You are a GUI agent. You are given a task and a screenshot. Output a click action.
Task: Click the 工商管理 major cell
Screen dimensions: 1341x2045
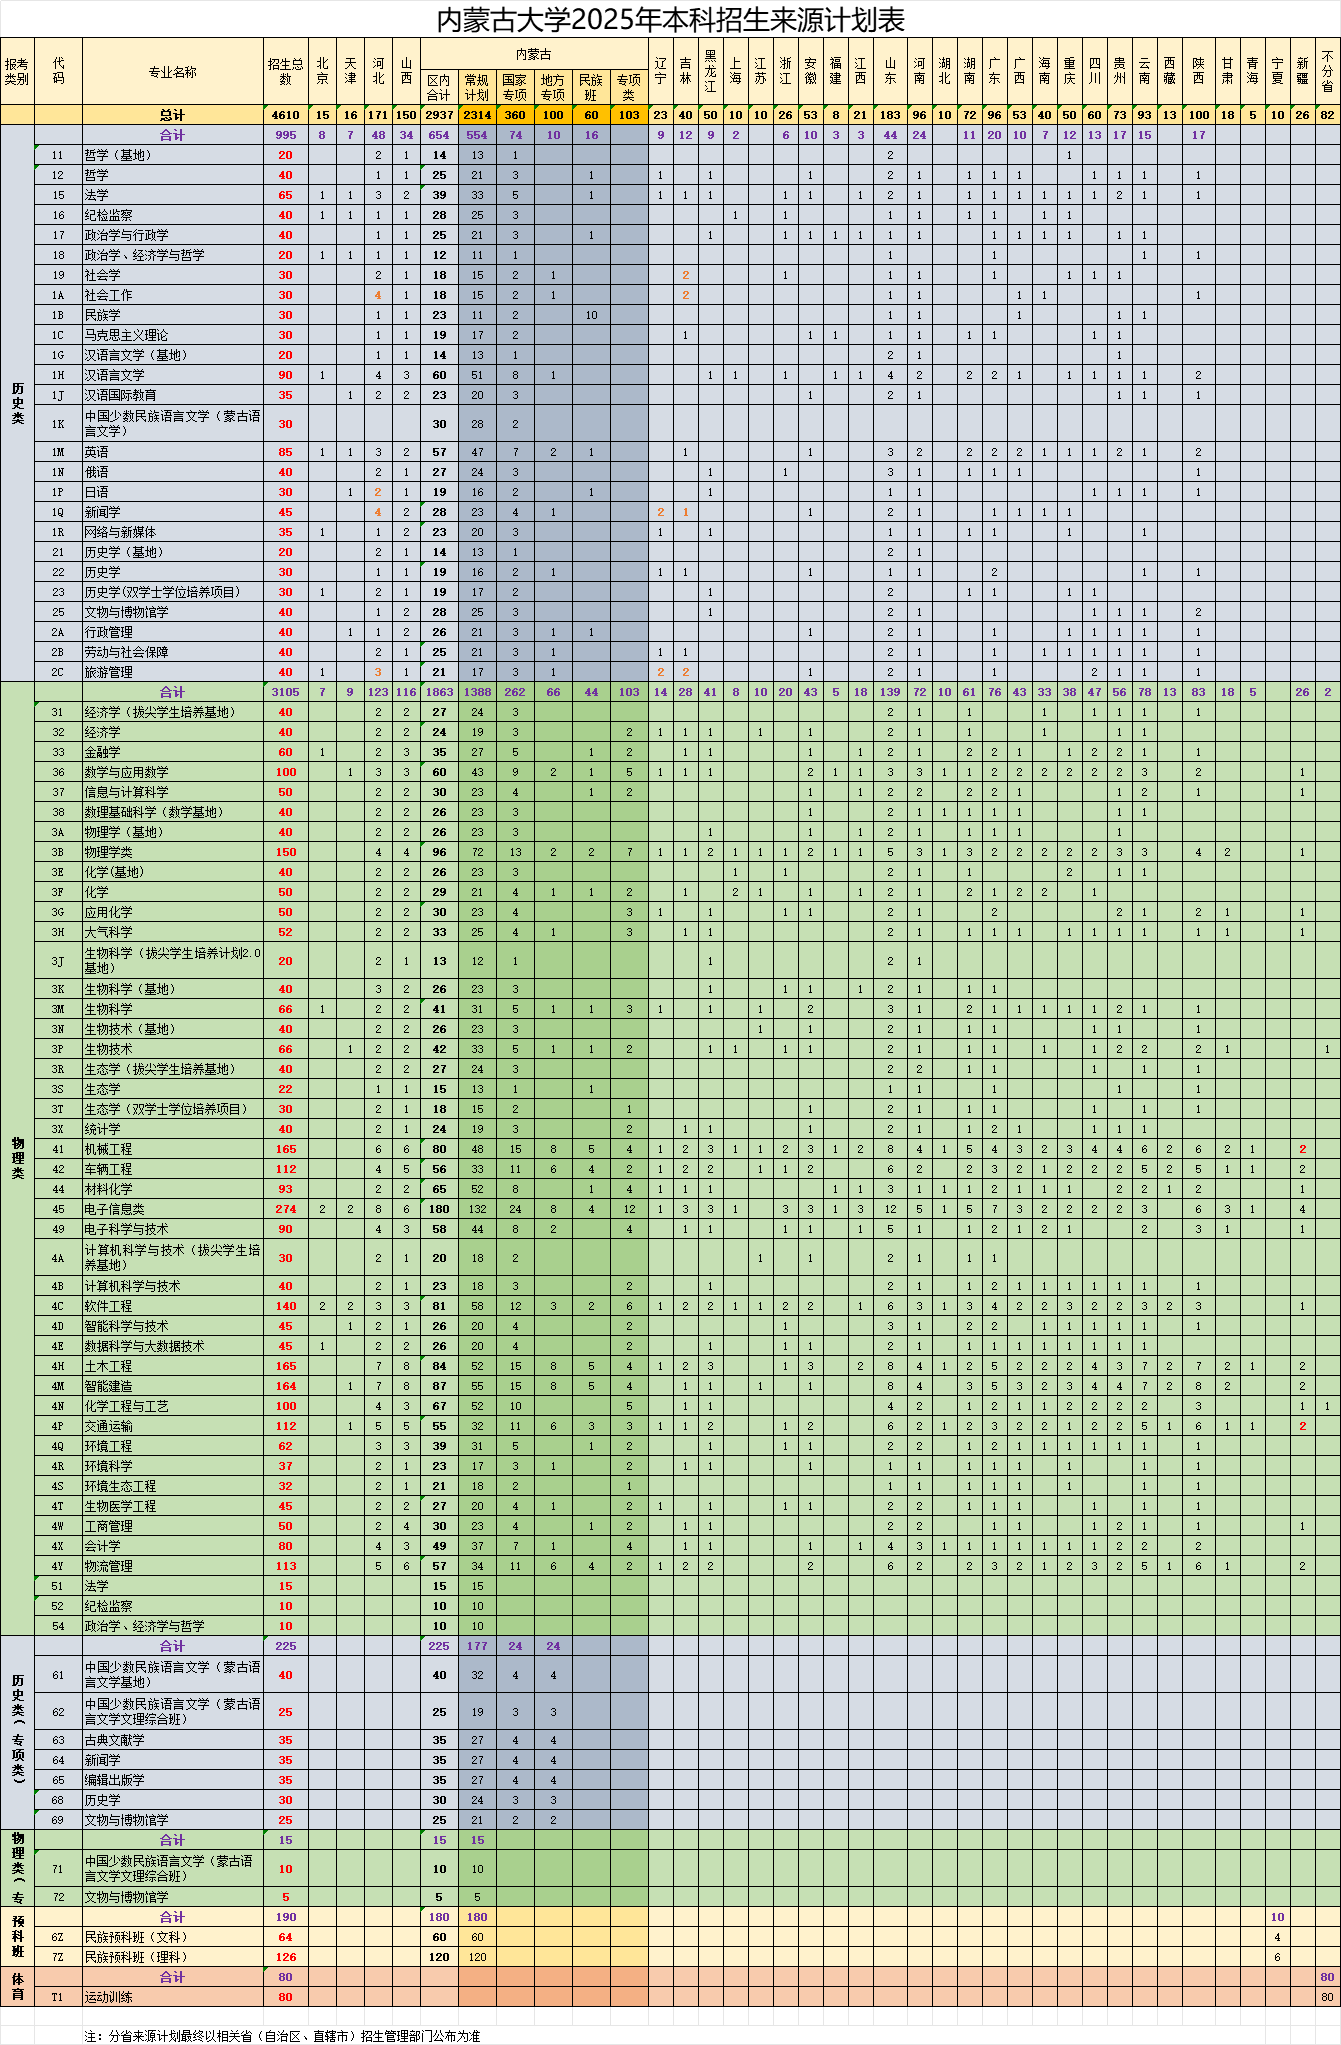[173, 1526]
